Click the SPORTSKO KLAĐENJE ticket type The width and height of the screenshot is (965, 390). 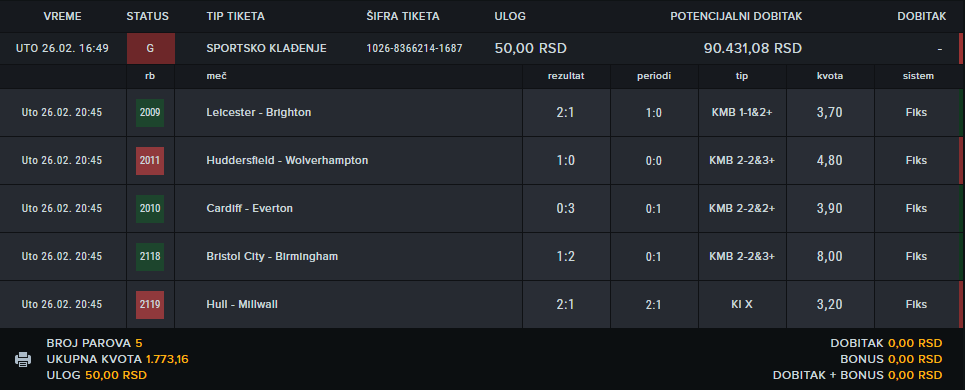(266, 49)
